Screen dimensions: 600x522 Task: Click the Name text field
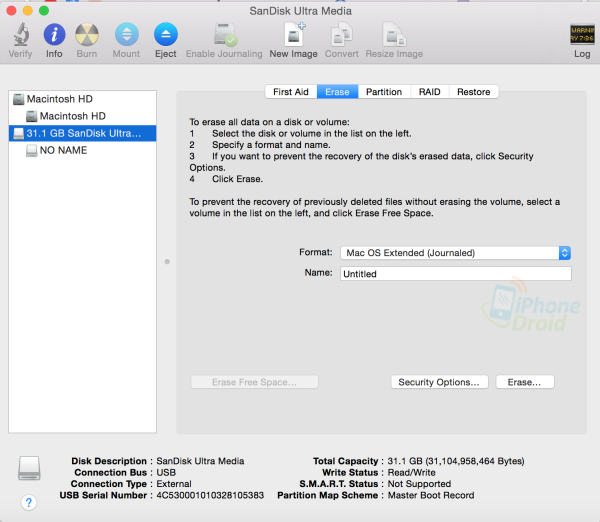[x=455, y=273]
